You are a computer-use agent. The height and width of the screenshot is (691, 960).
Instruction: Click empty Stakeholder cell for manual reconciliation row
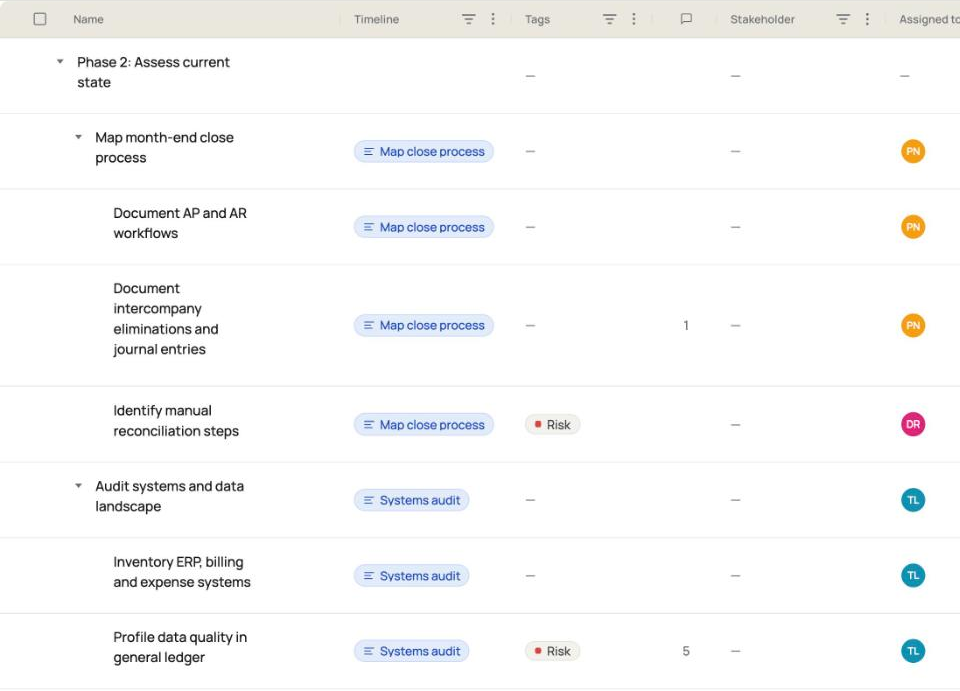(x=735, y=425)
